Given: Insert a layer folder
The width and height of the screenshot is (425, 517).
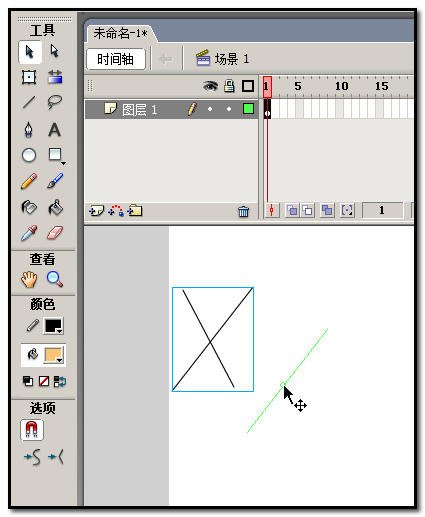Looking at the screenshot, I should [135, 211].
